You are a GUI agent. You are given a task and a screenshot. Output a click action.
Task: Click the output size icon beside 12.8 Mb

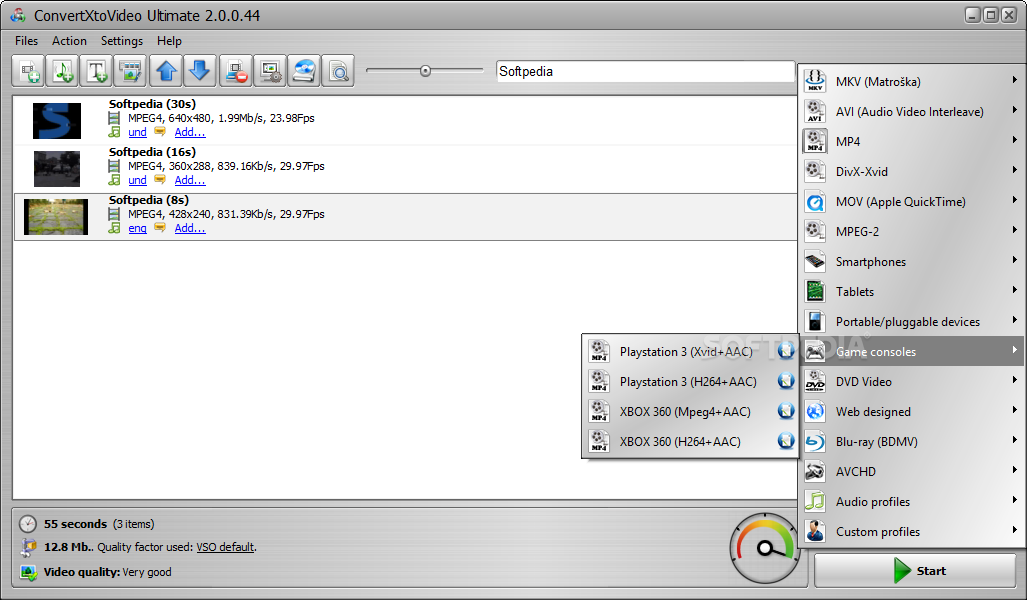[28, 547]
